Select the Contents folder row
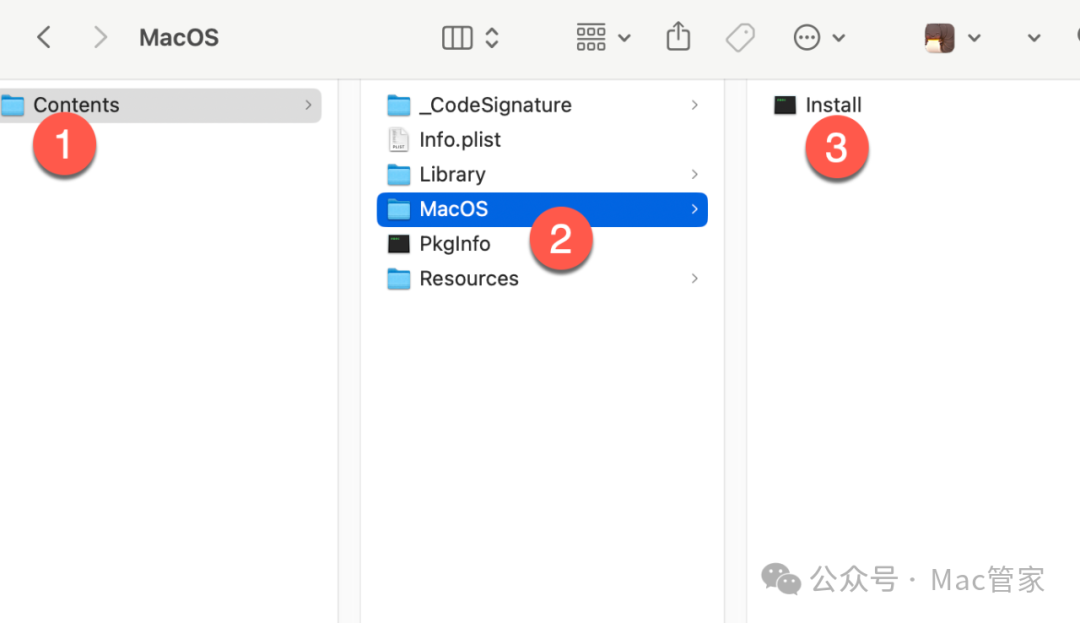1080x623 pixels. (x=160, y=105)
